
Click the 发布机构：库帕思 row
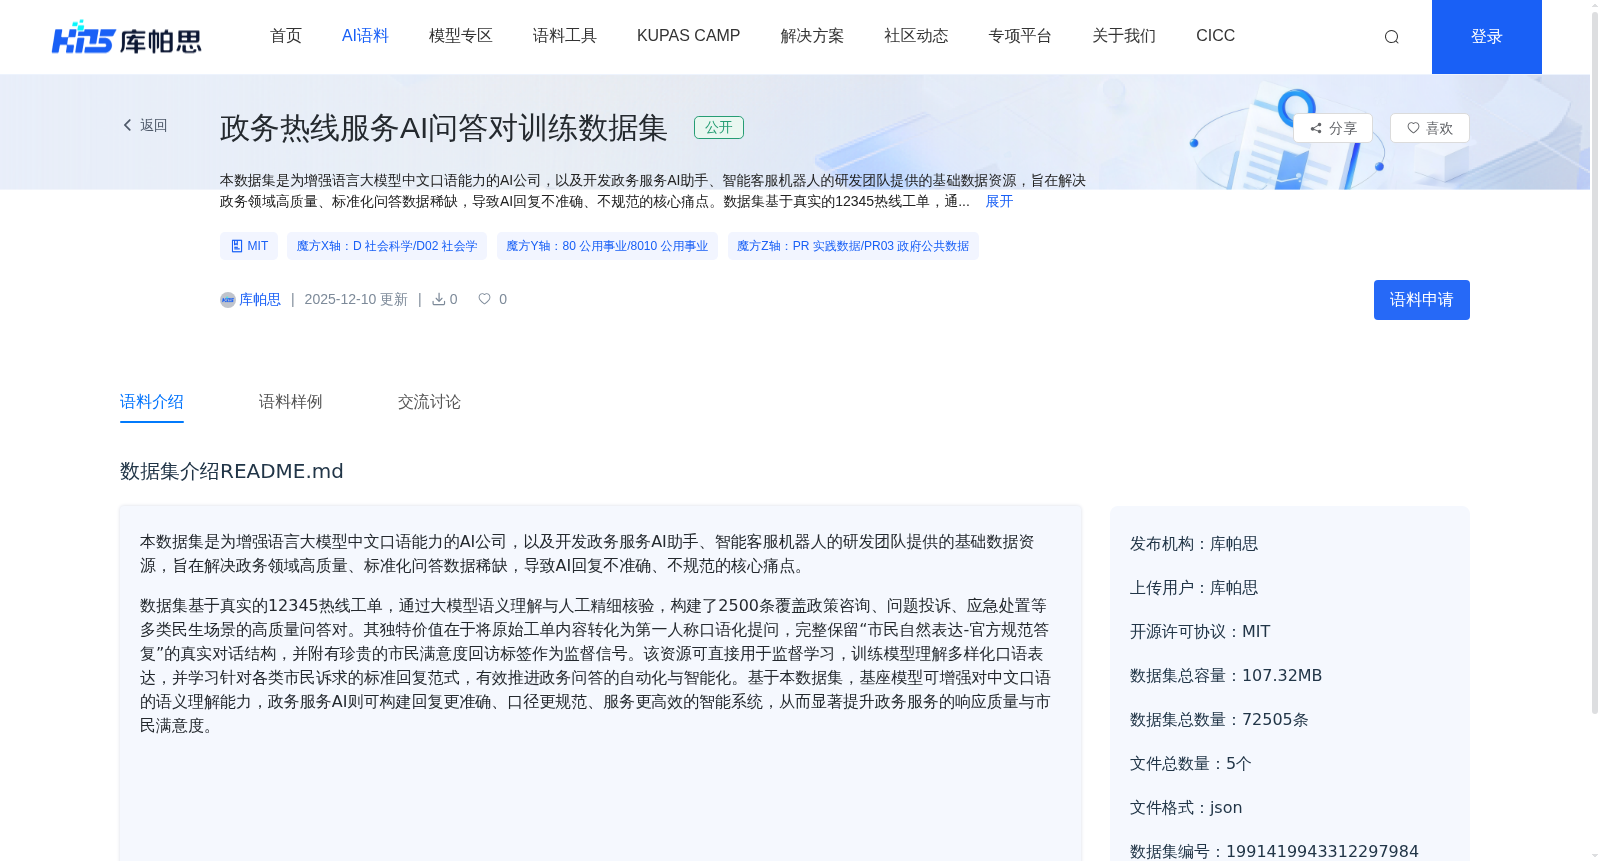pos(1194,544)
